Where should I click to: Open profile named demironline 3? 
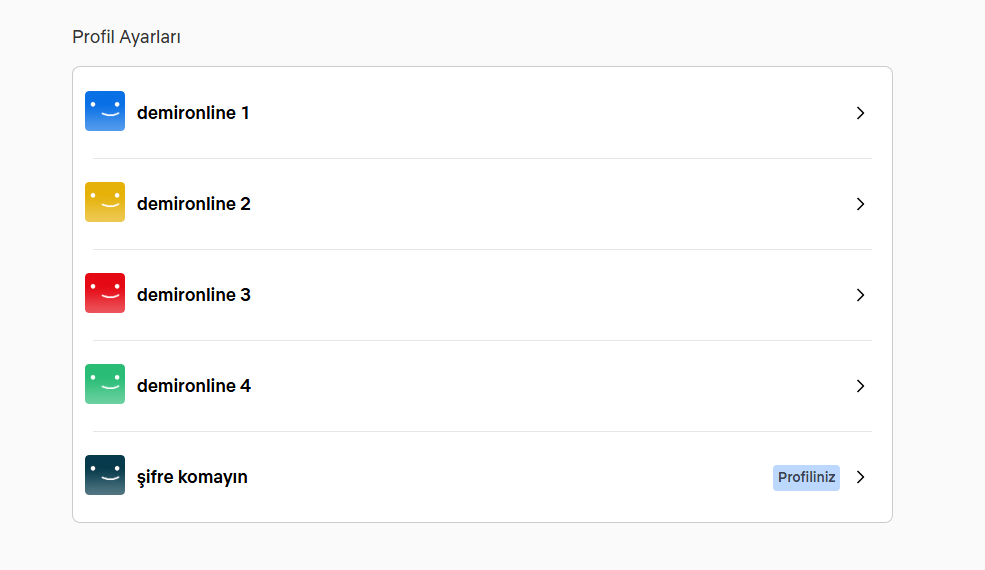(193, 295)
